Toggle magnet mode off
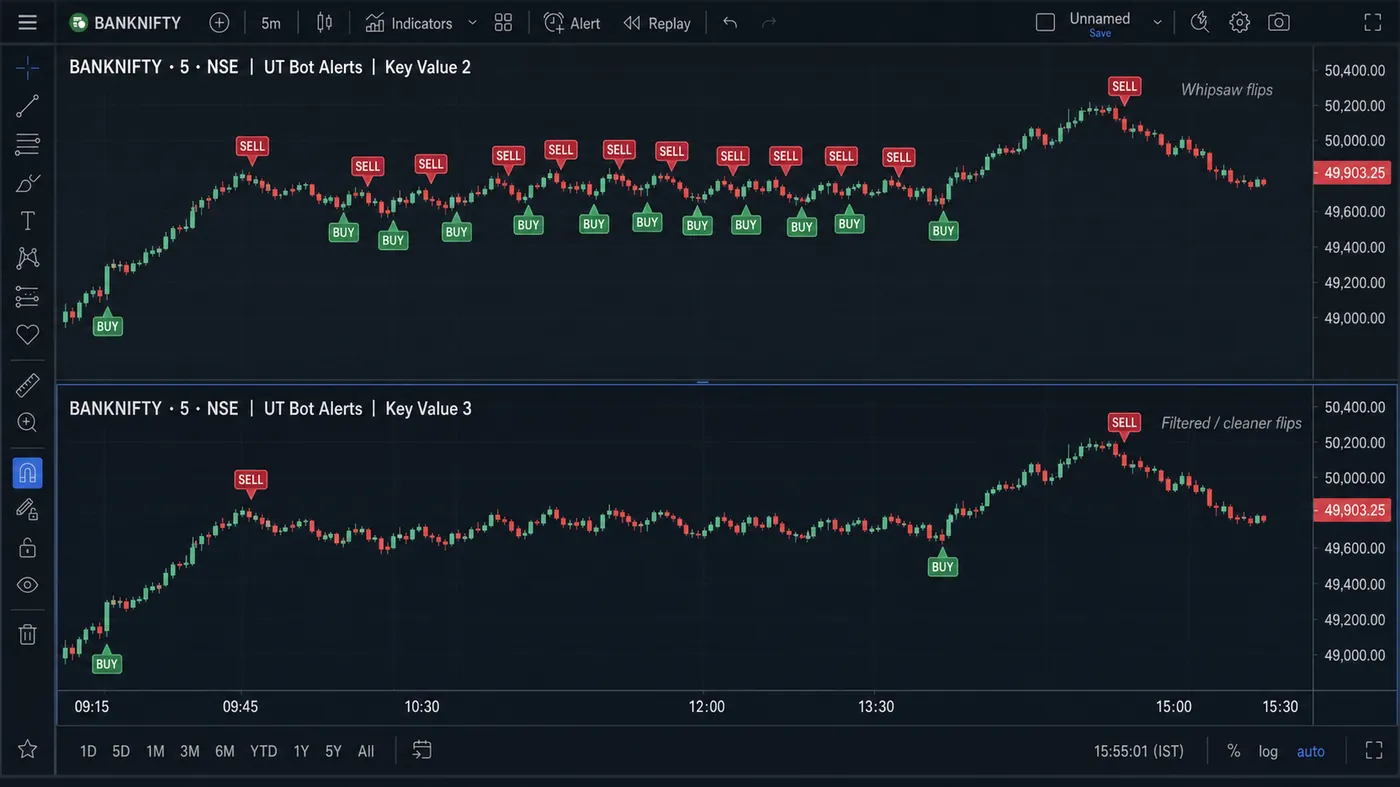Viewport: 1400px width, 787px height. point(27,472)
